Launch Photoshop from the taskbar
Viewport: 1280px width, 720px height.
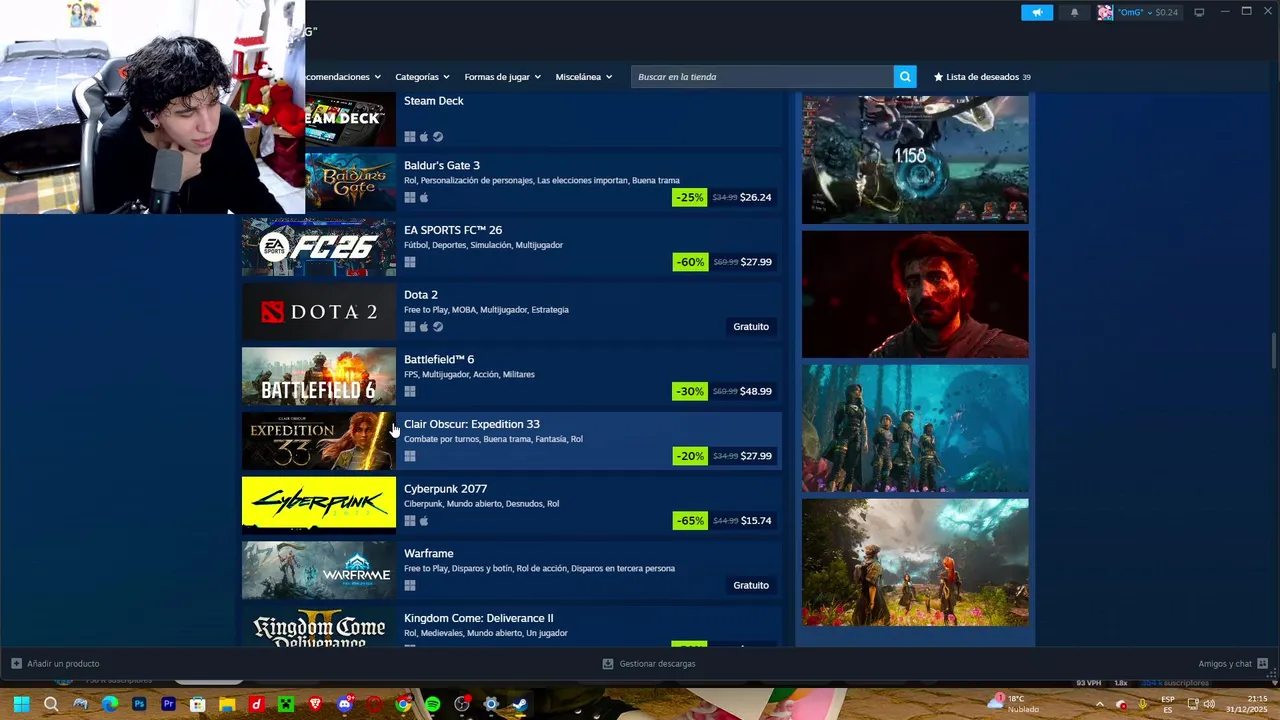[139, 704]
